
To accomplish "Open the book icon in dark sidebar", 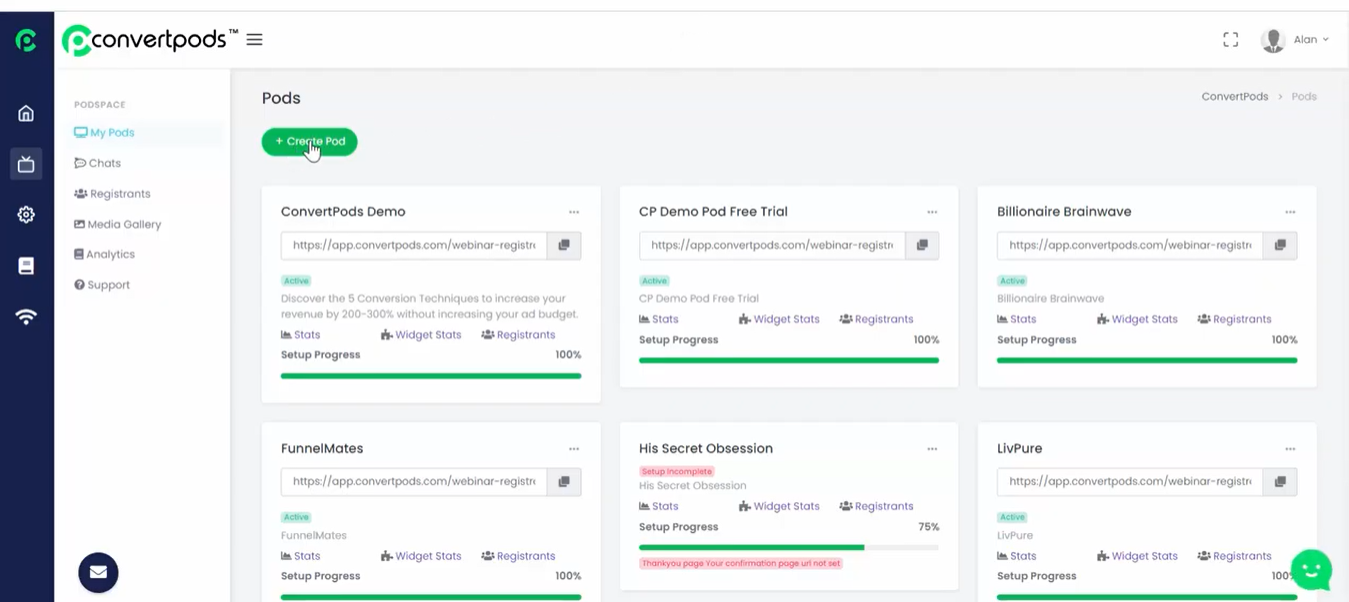I will 26,266.
